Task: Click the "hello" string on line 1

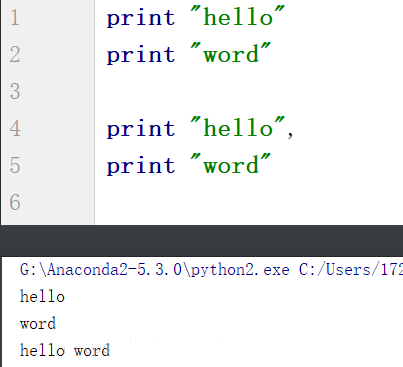Action: pyautogui.click(x=238, y=16)
